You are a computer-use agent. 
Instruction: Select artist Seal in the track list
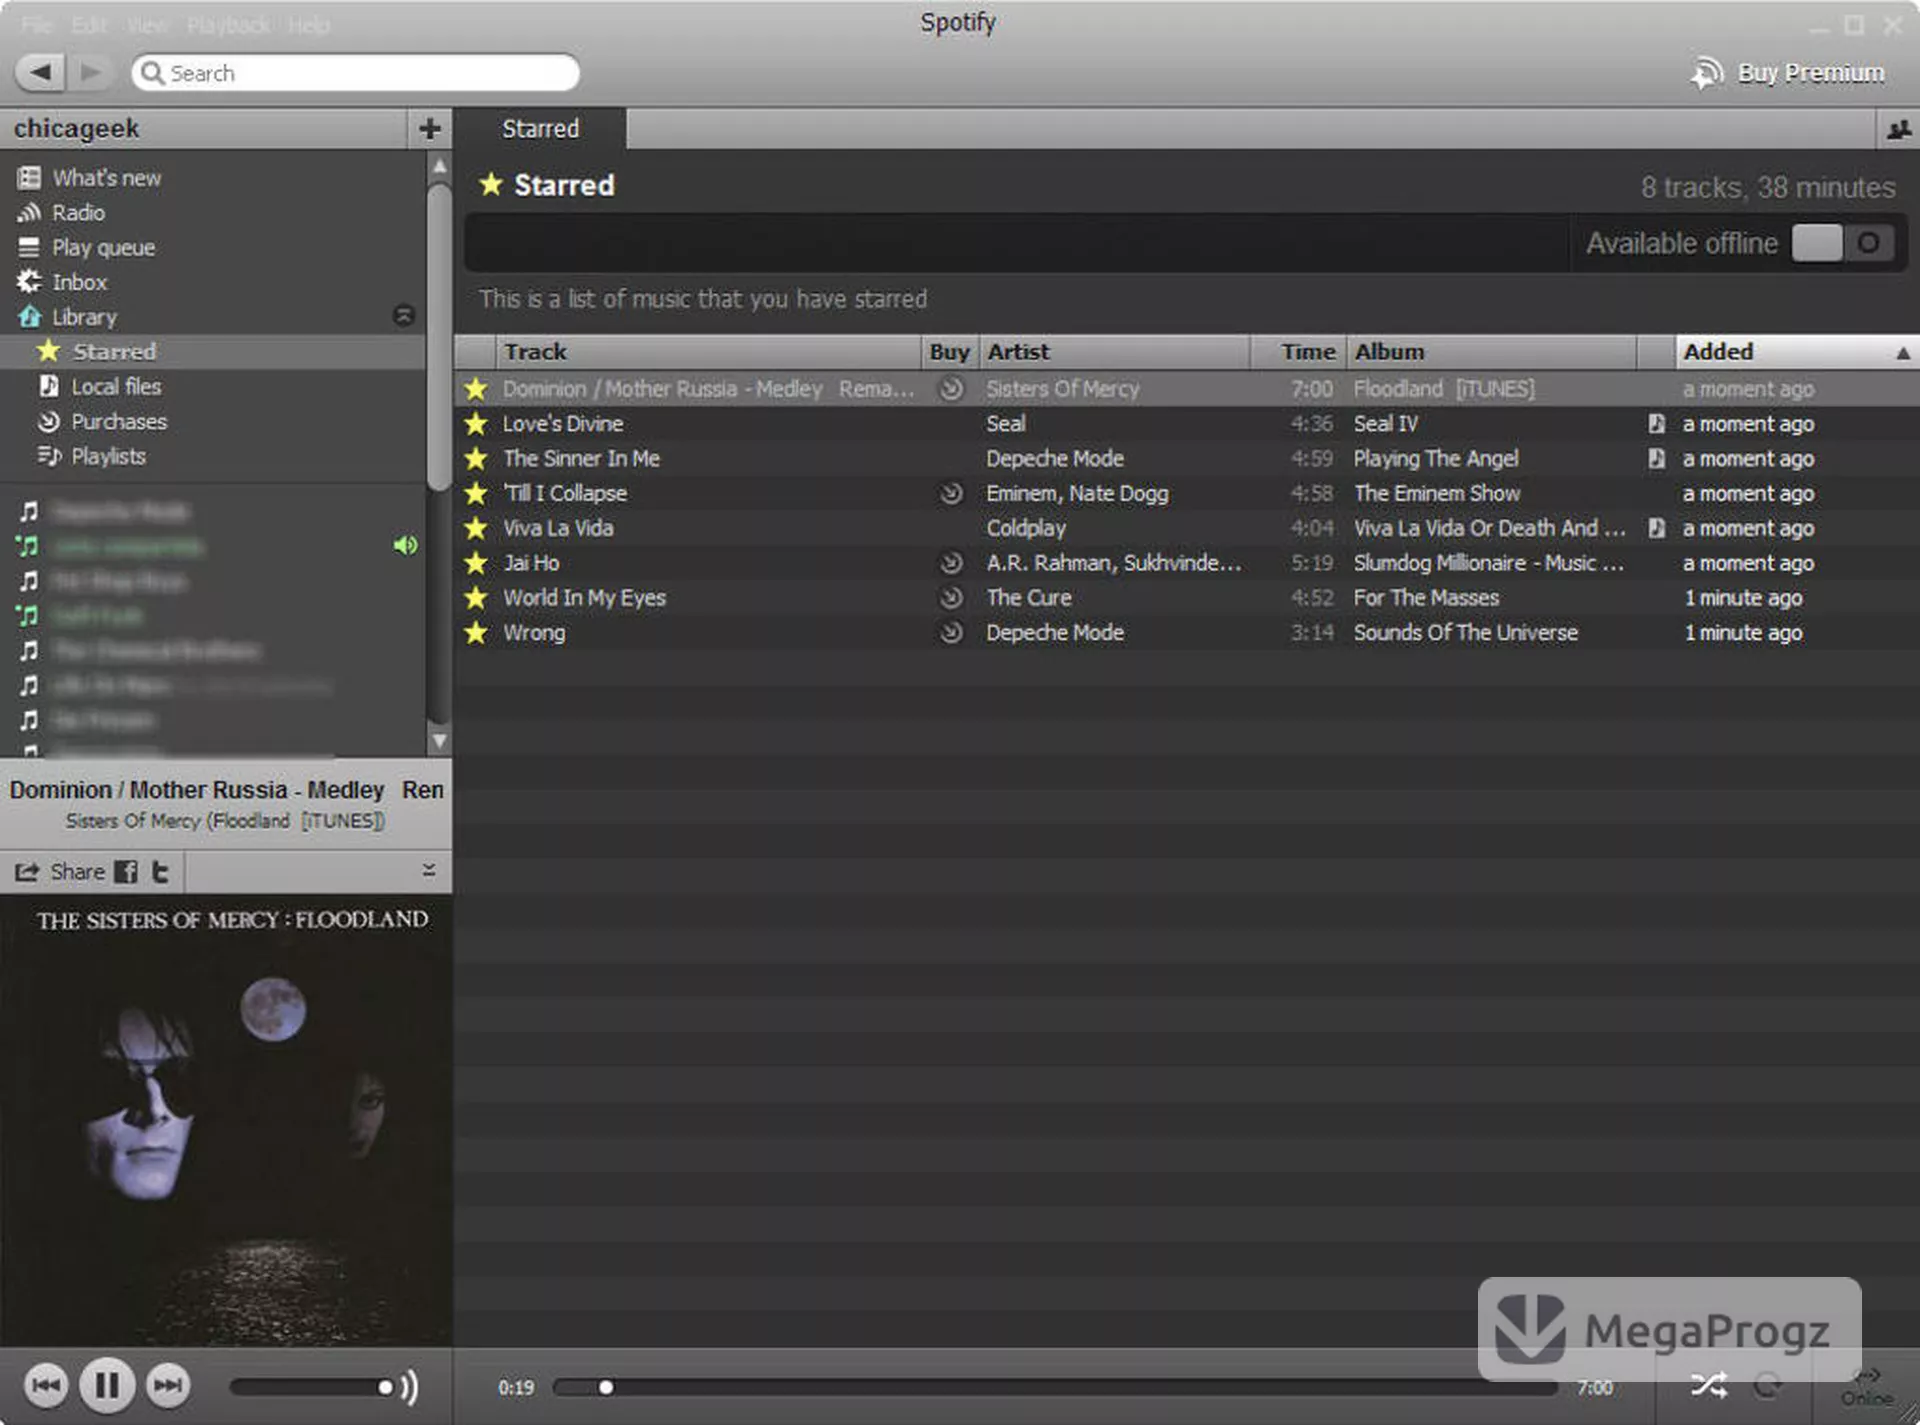[x=1005, y=424]
